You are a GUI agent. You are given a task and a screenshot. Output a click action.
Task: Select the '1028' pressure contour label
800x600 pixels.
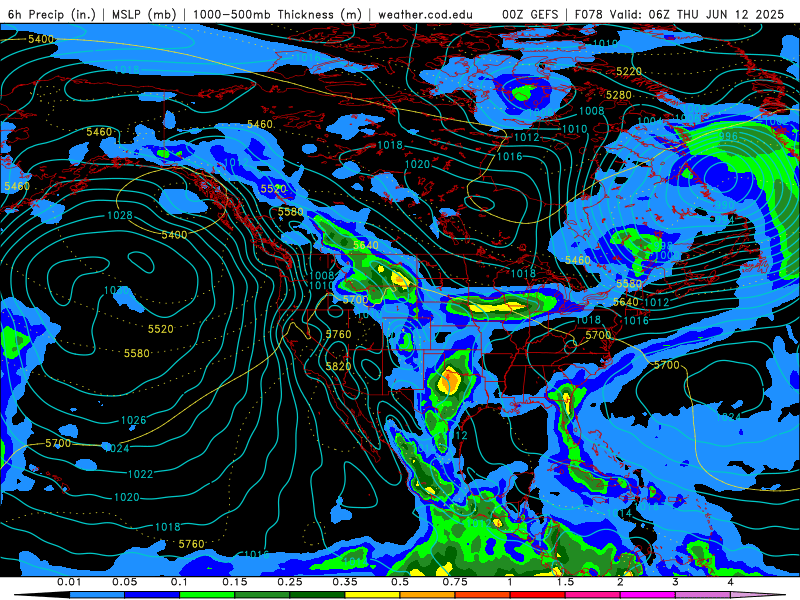click(120, 215)
